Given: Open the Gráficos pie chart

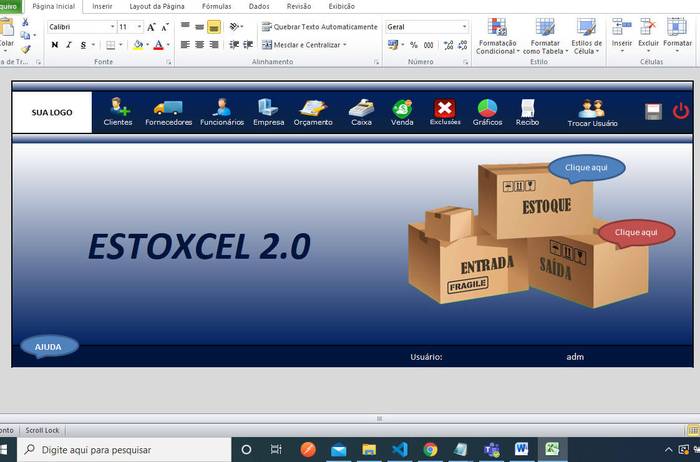Looking at the screenshot, I should point(487,108).
